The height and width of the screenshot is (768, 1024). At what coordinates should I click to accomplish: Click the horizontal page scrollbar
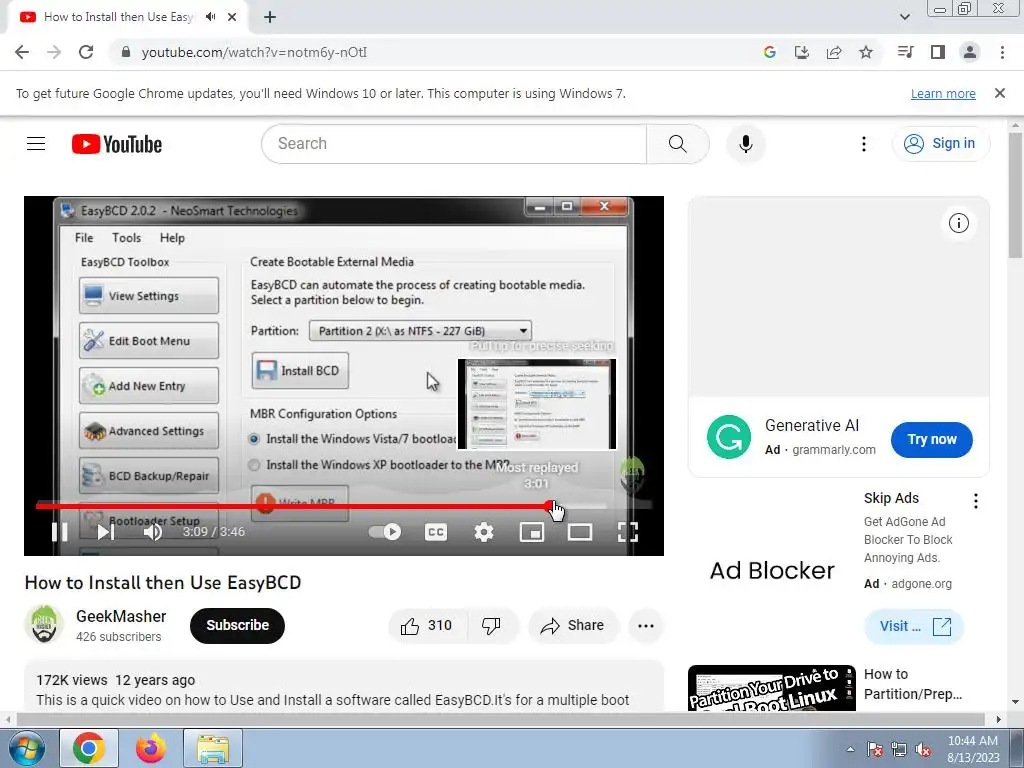pos(500,719)
